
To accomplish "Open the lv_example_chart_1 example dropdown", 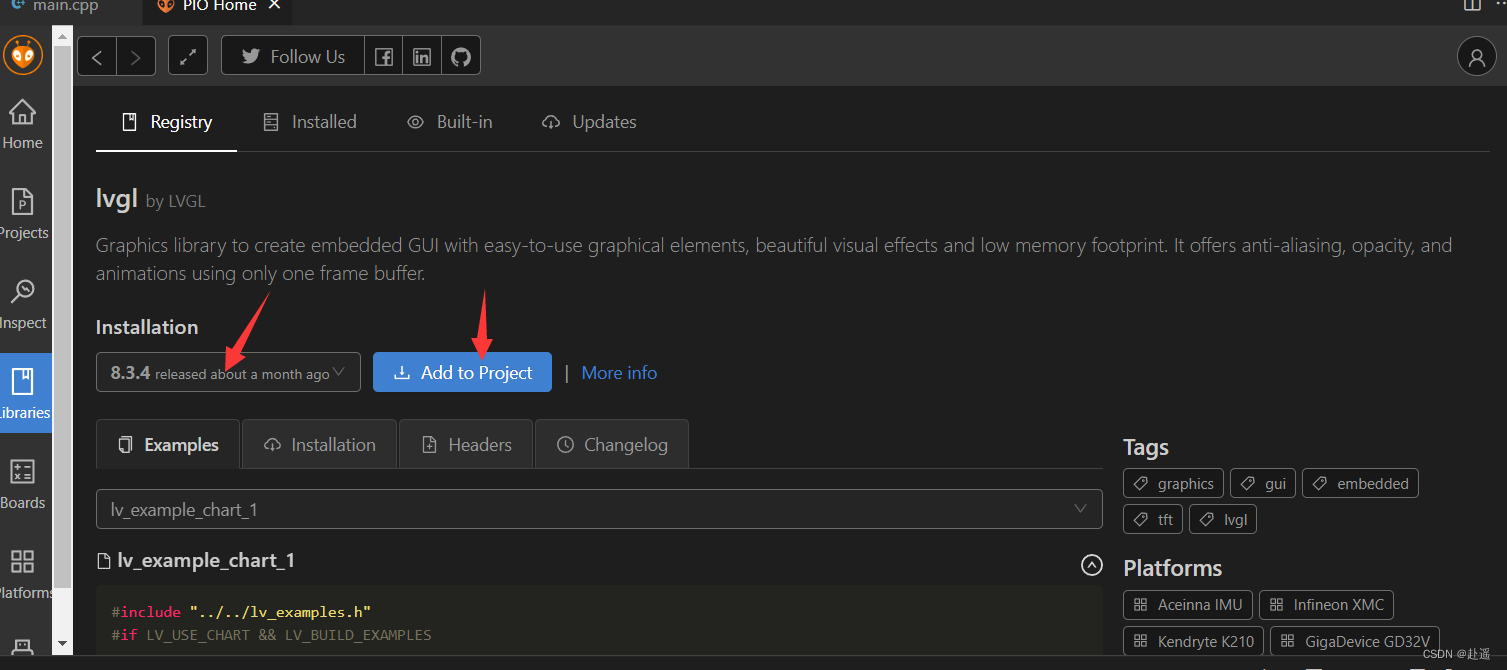I will click(x=599, y=509).
